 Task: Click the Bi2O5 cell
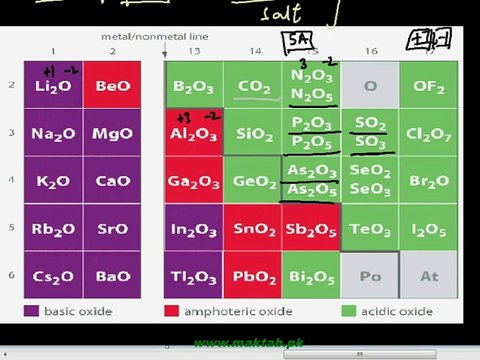pyautogui.click(x=311, y=275)
